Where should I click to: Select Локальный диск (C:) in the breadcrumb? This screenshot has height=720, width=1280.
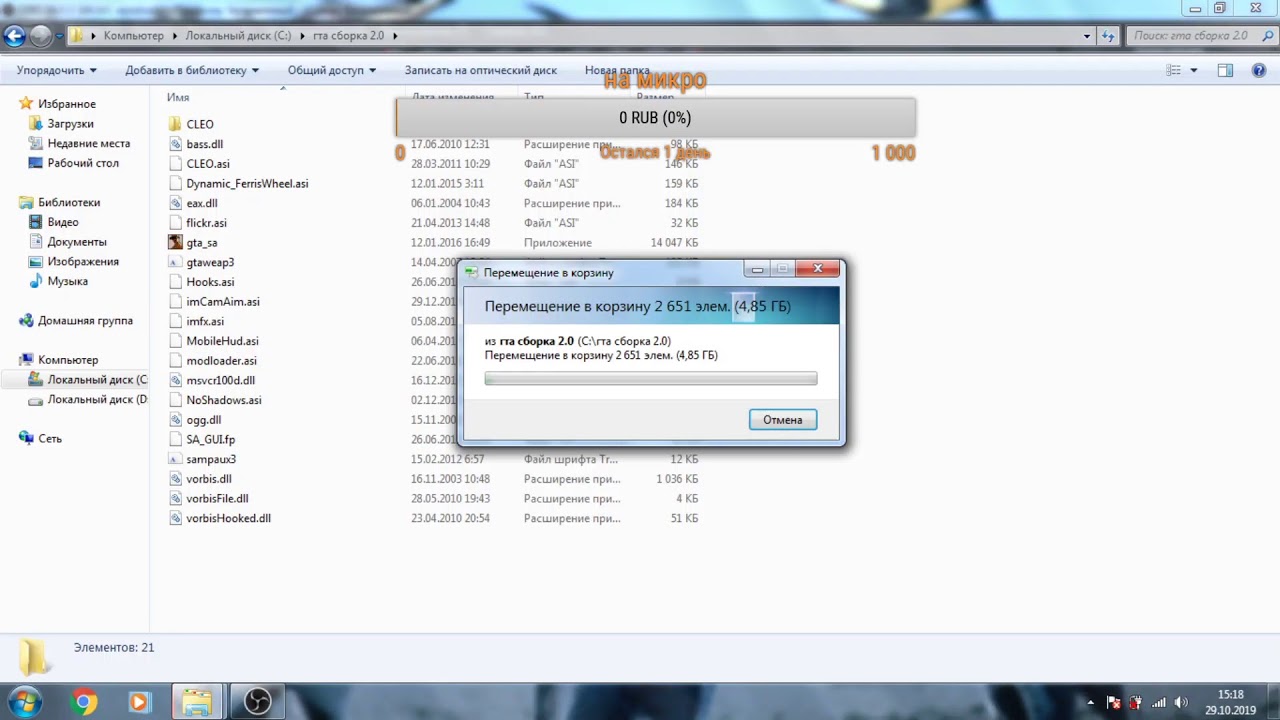pos(238,36)
